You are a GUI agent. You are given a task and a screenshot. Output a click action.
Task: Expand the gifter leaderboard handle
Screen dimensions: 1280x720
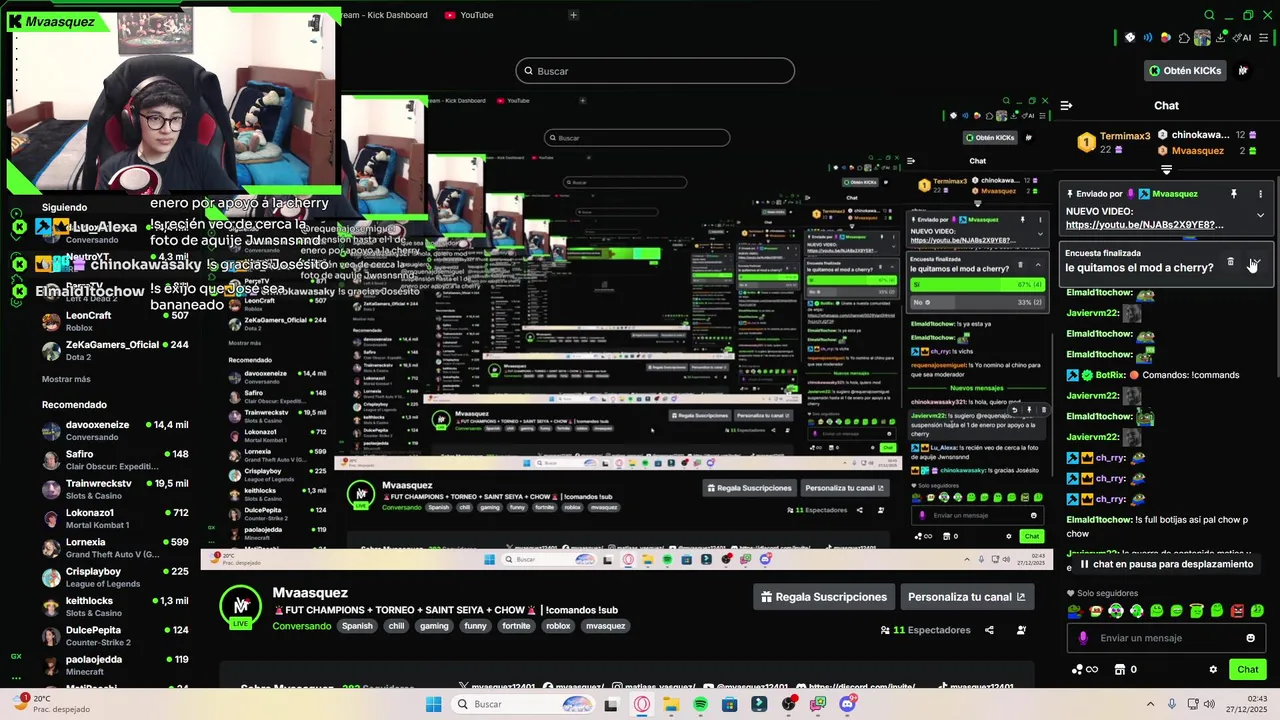click(1166, 170)
